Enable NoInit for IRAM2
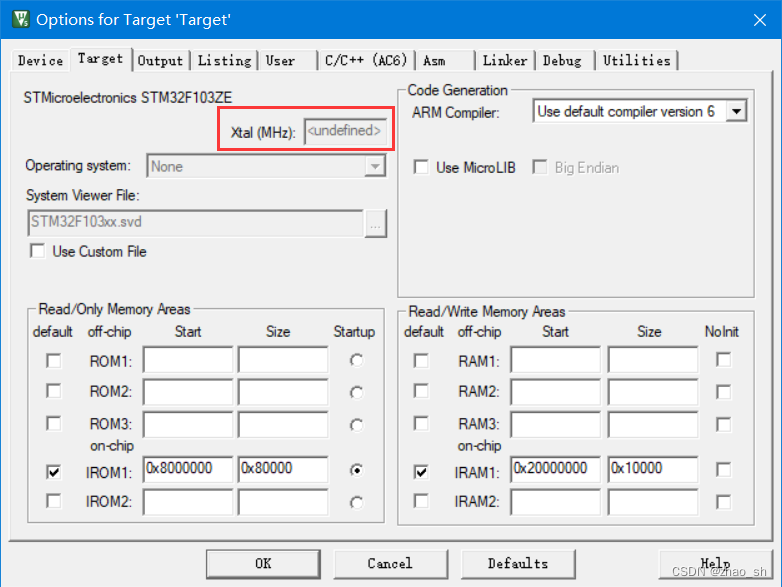782x587 pixels. [724, 502]
